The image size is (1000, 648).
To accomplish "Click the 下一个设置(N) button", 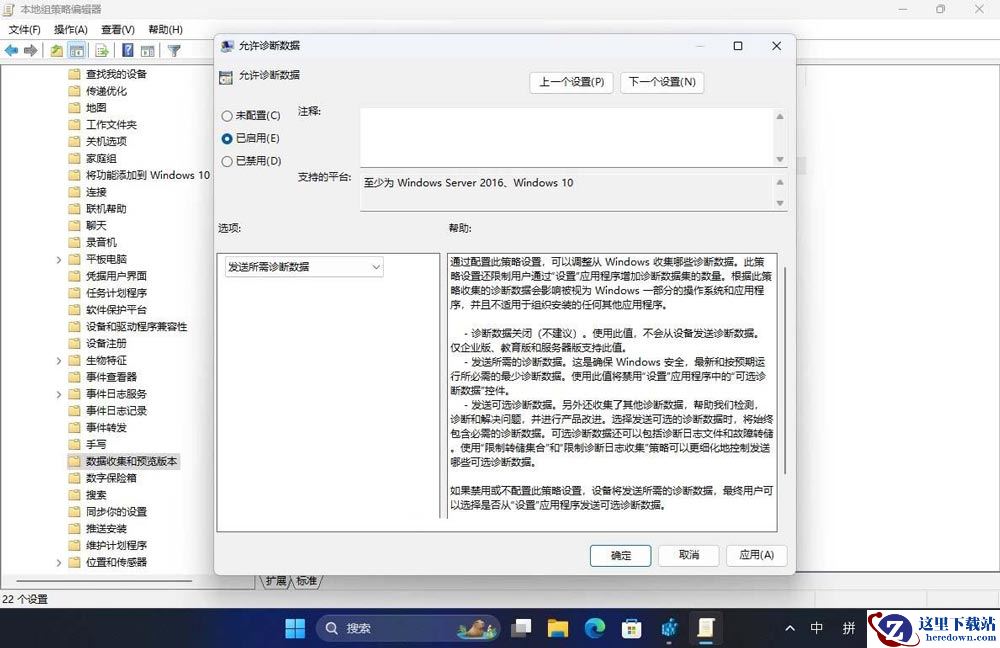I will tap(662, 82).
